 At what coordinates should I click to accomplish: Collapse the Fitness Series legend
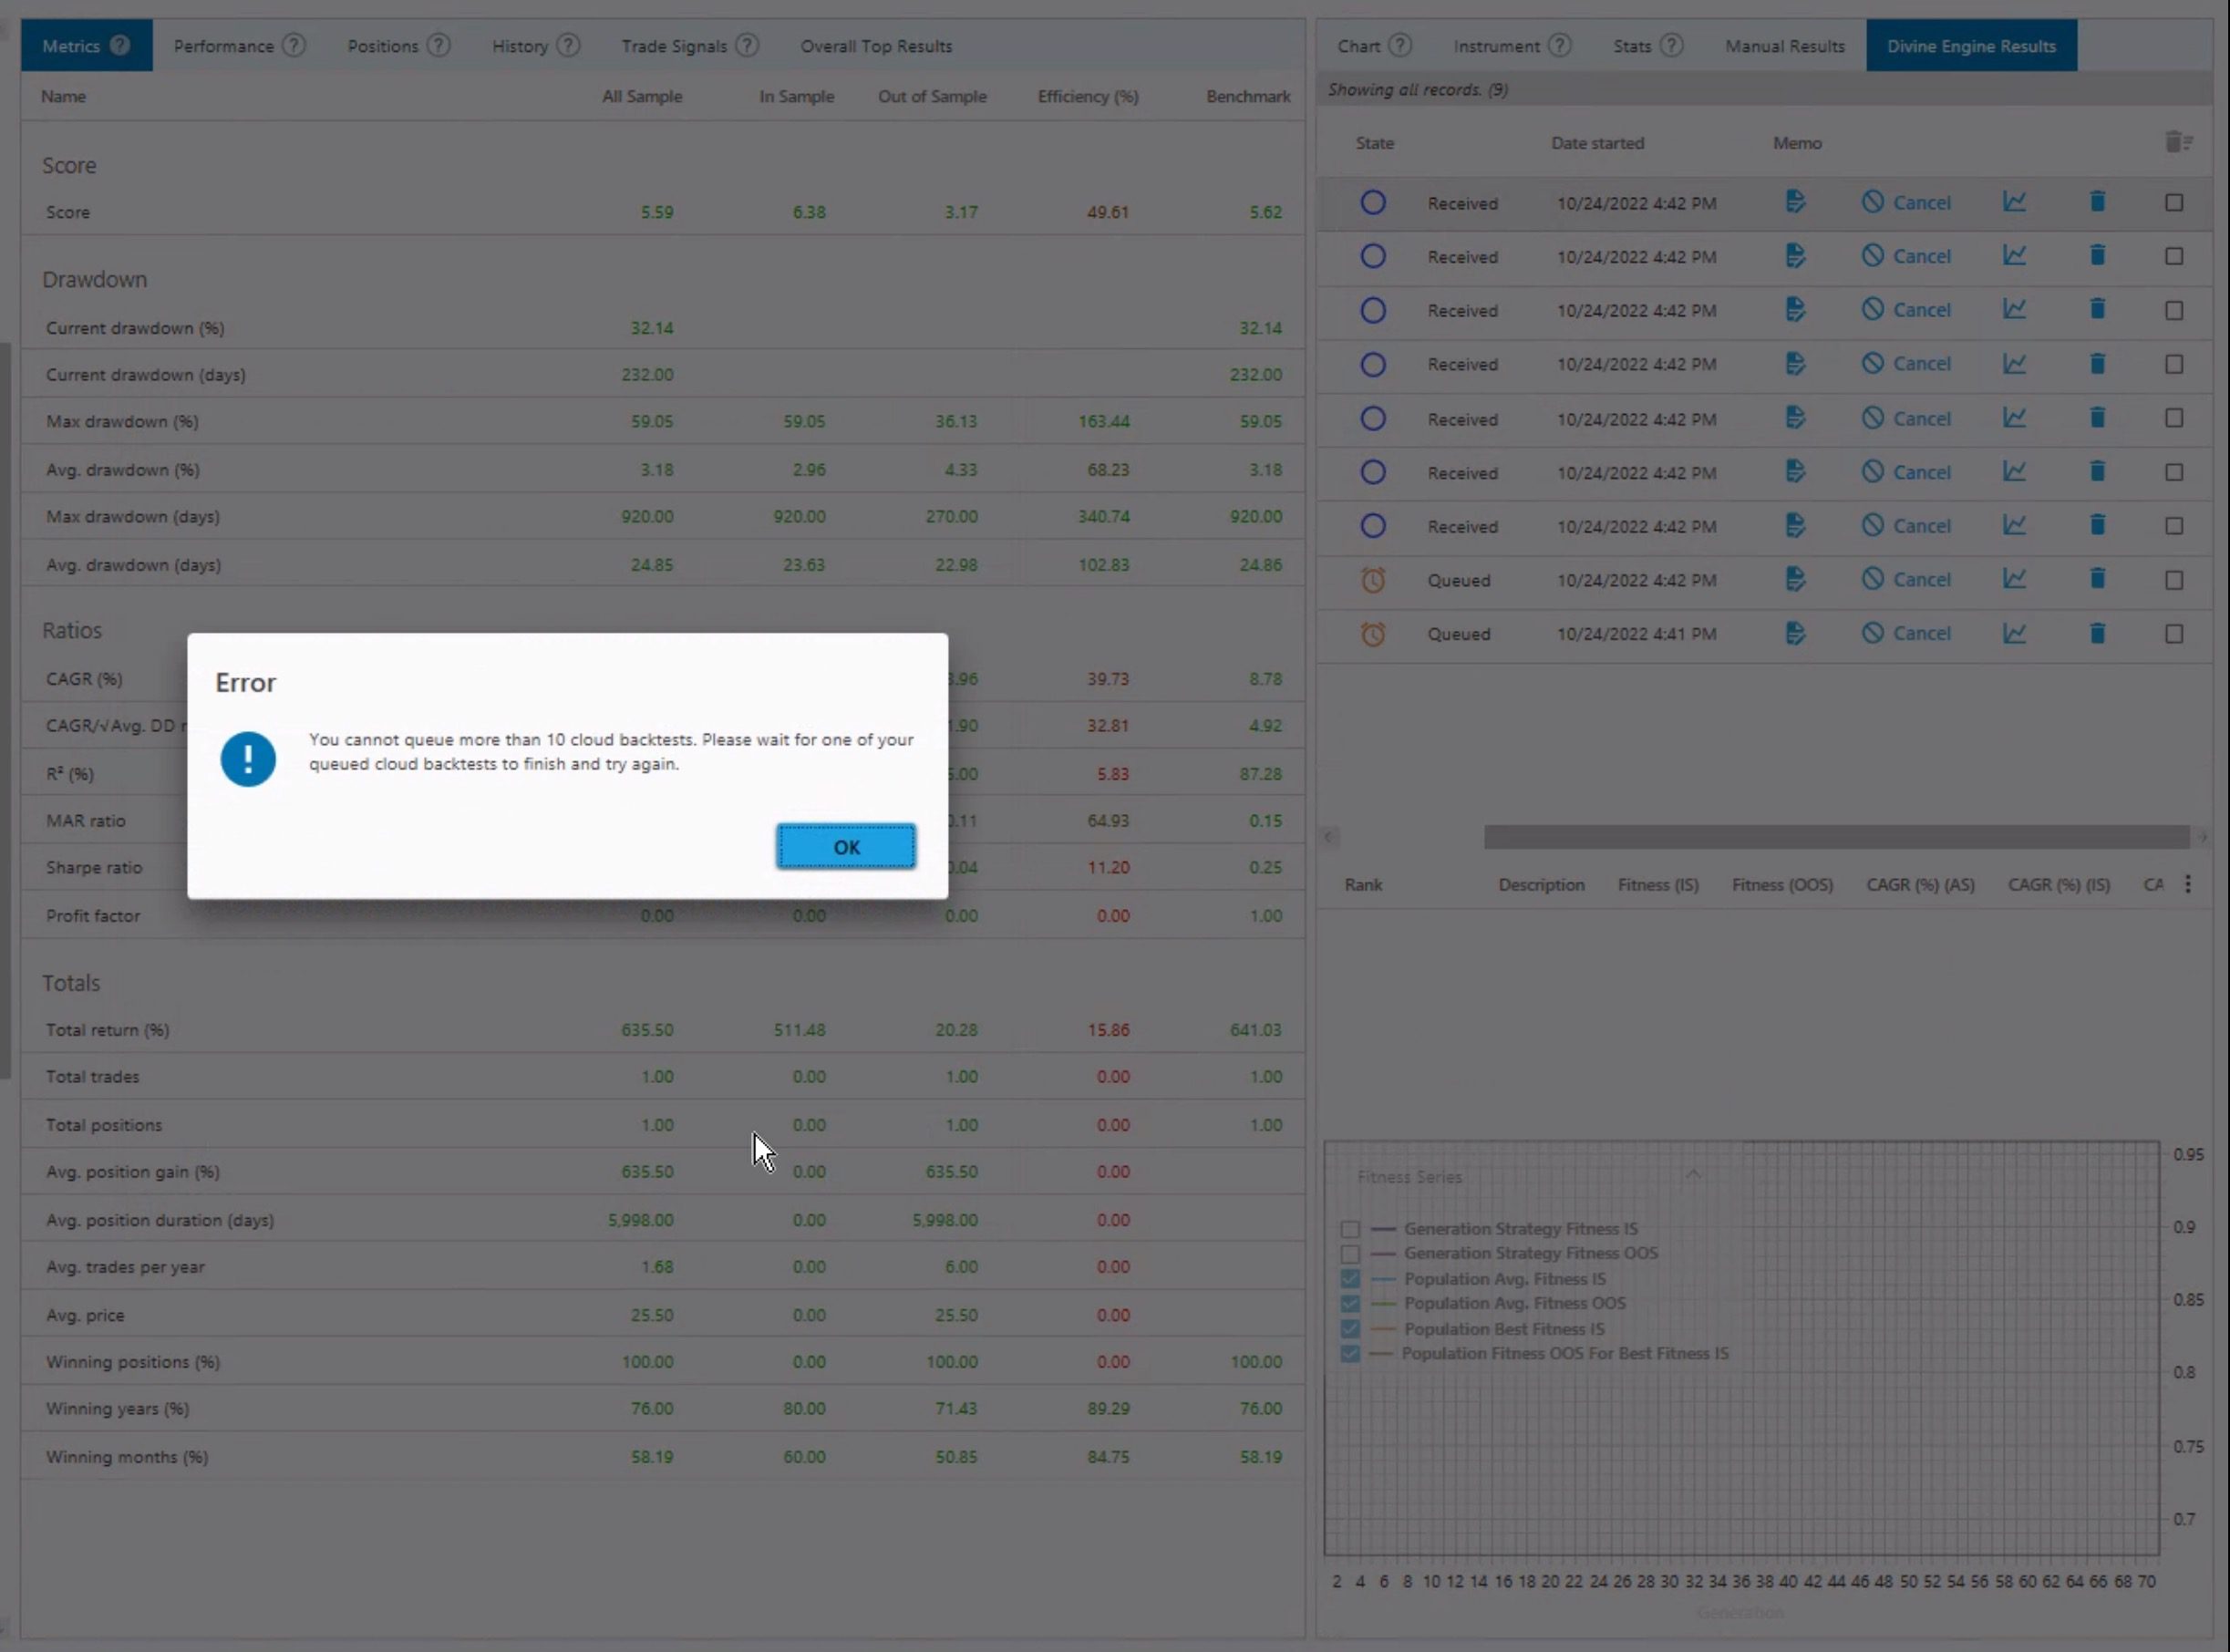1693,1175
